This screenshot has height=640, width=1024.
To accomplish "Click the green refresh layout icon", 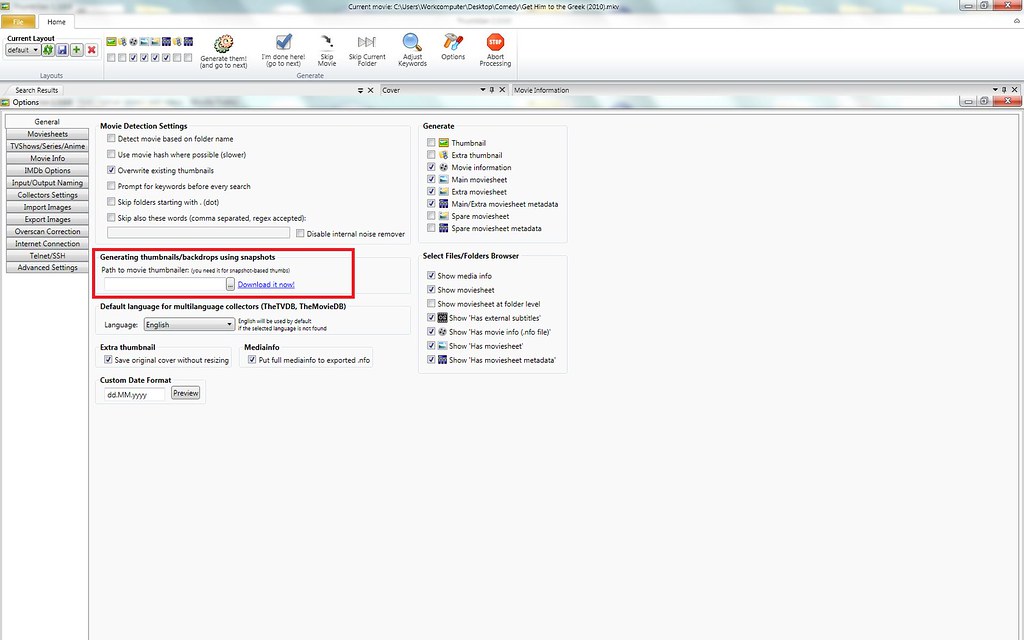I will [x=48, y=50].
